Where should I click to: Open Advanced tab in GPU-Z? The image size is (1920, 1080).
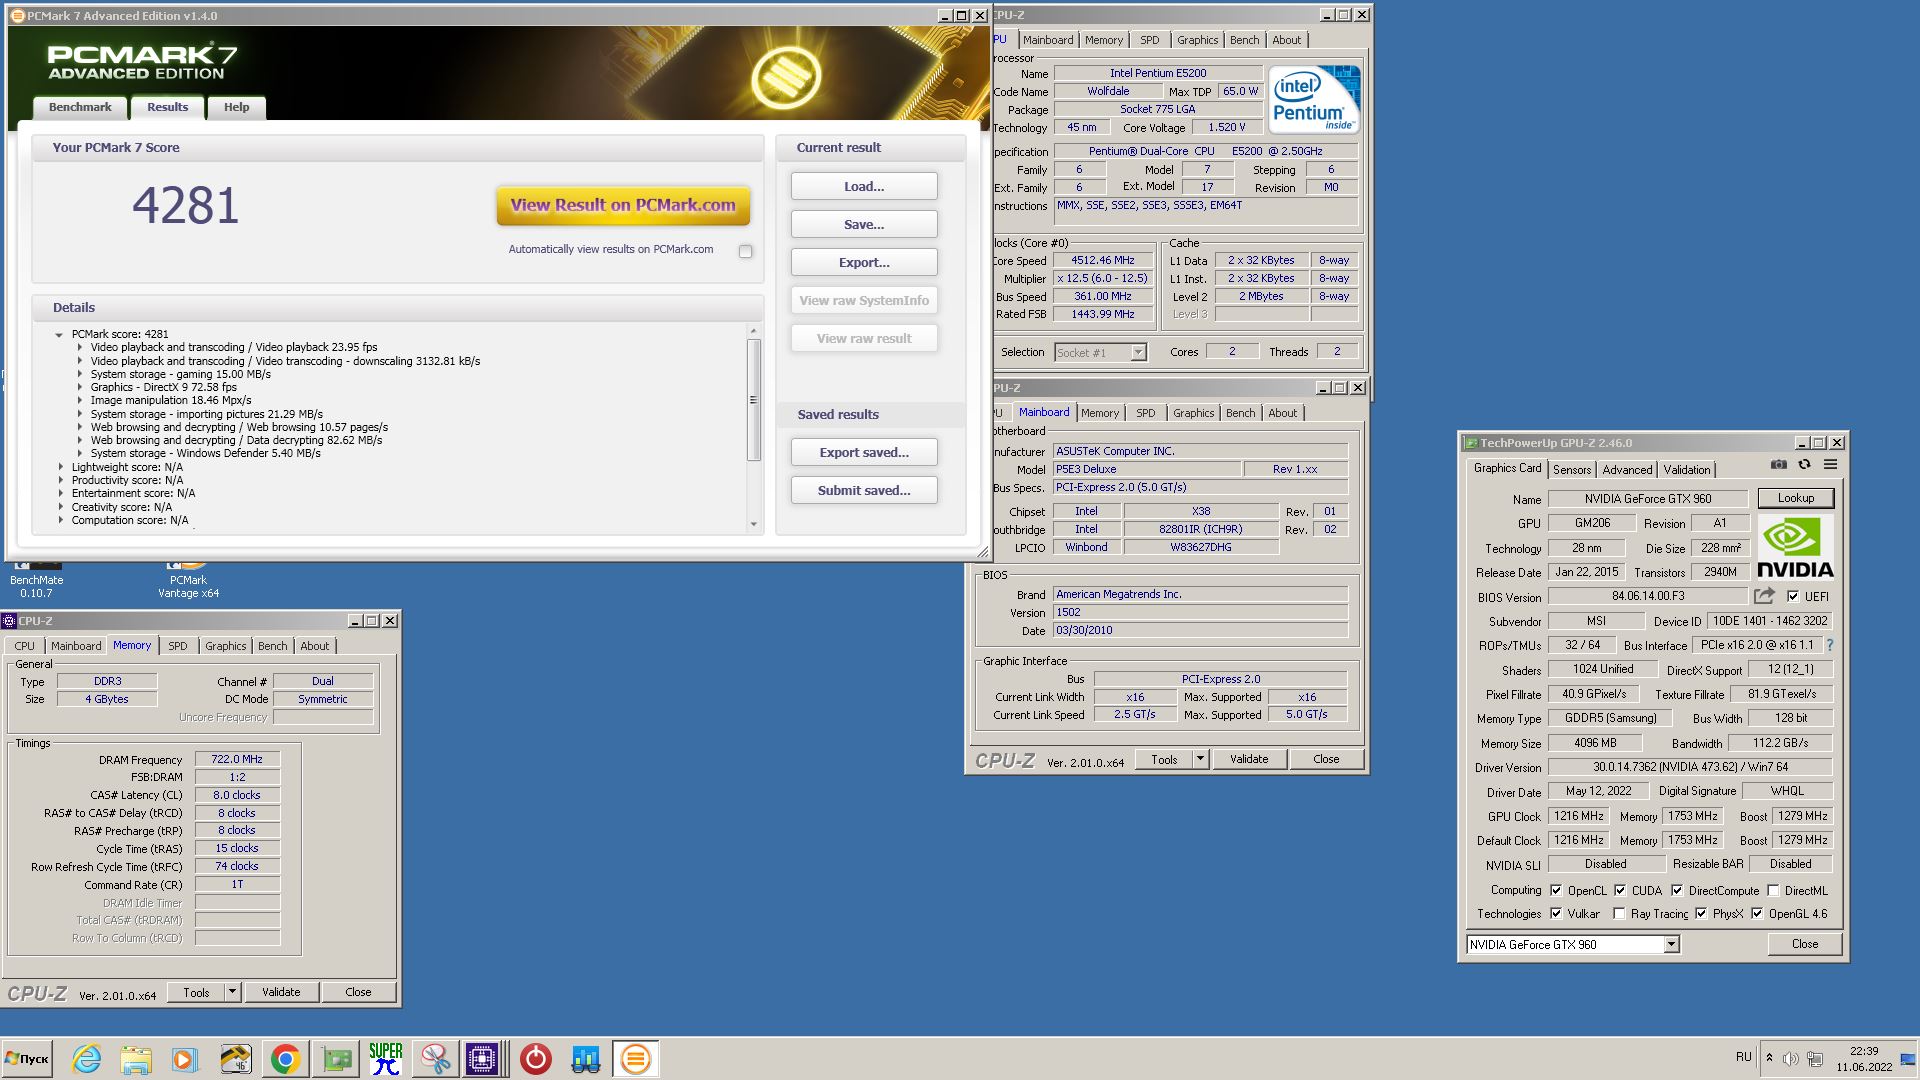[x=1627, y=470]
